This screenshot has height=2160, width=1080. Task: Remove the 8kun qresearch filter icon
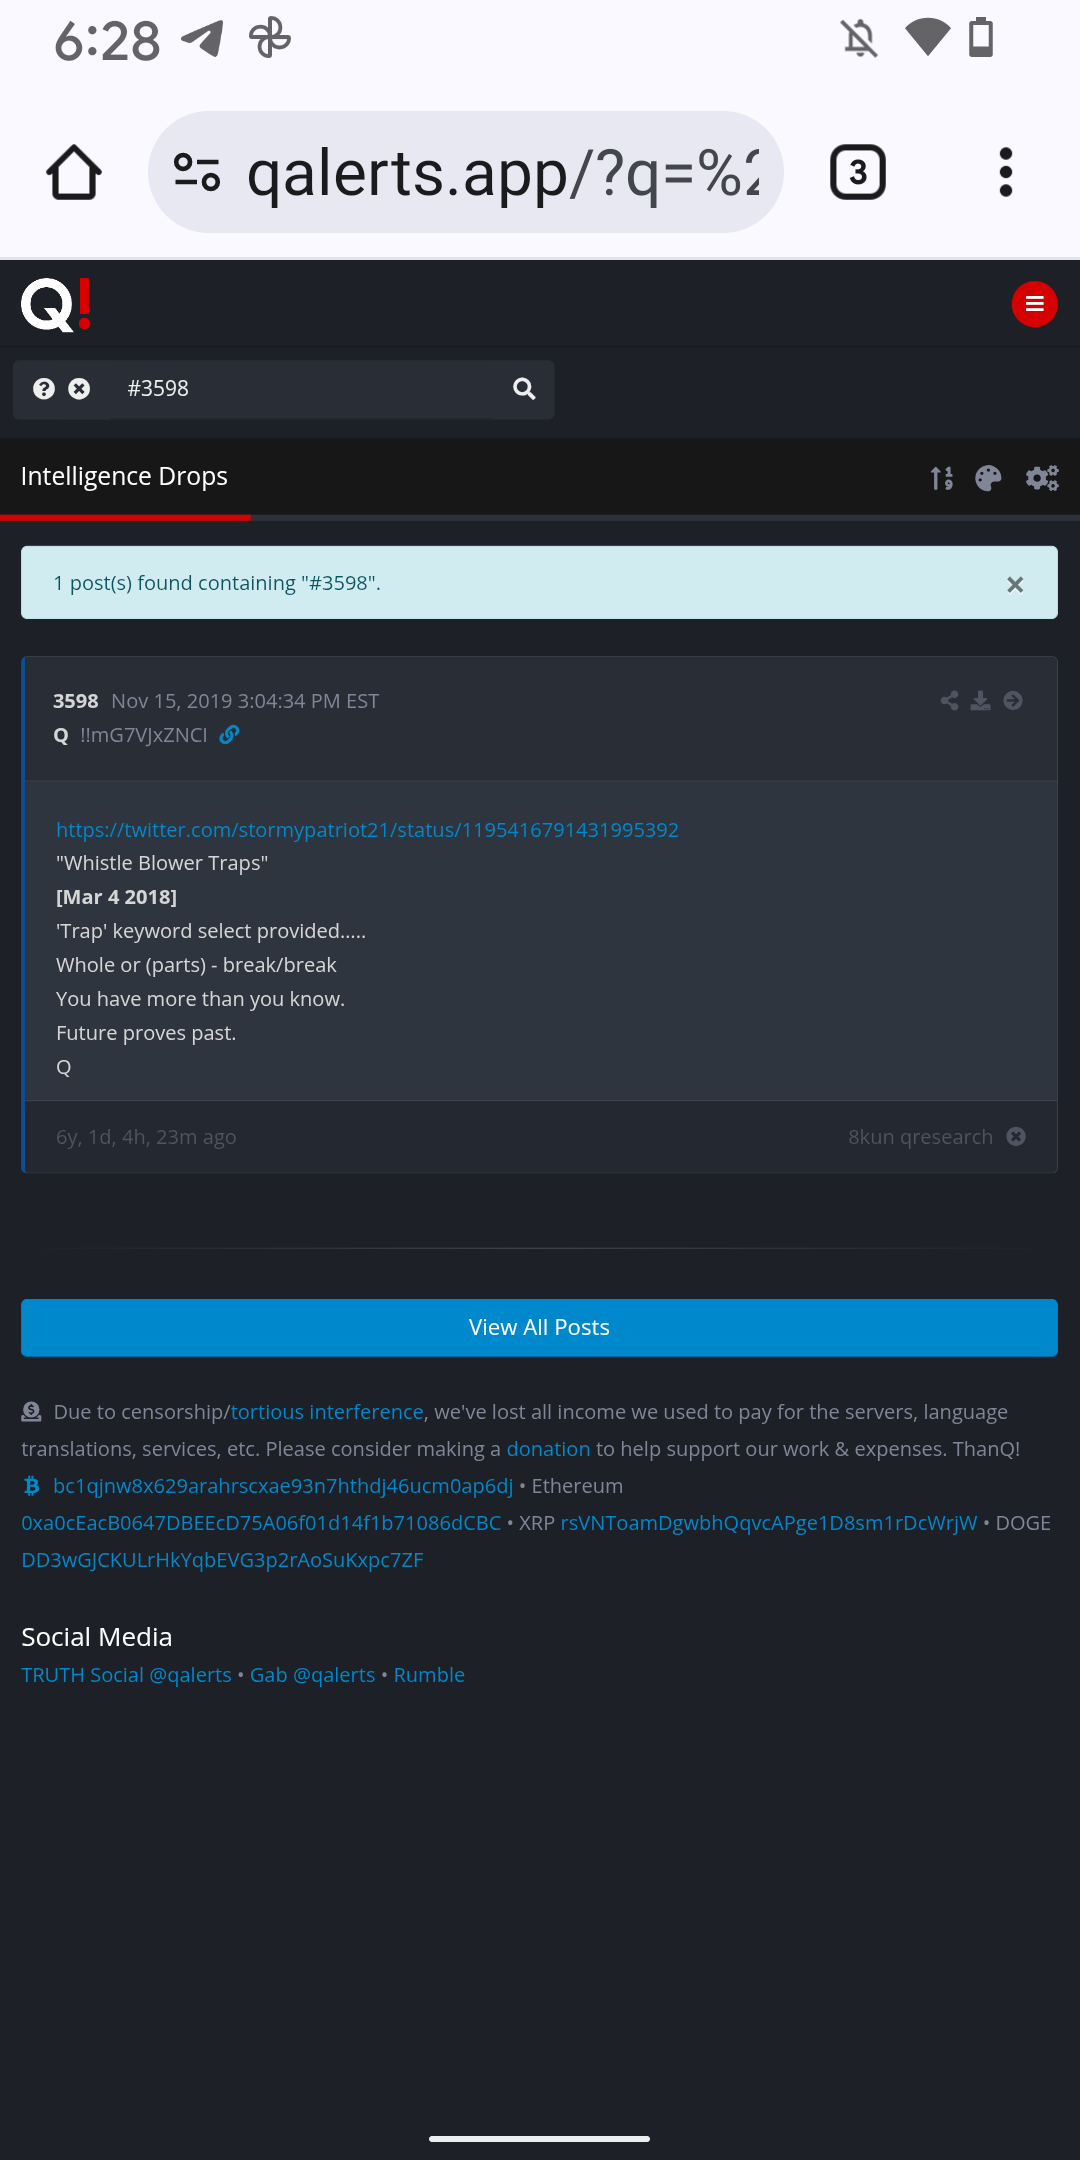[x=1016, y=1137]
